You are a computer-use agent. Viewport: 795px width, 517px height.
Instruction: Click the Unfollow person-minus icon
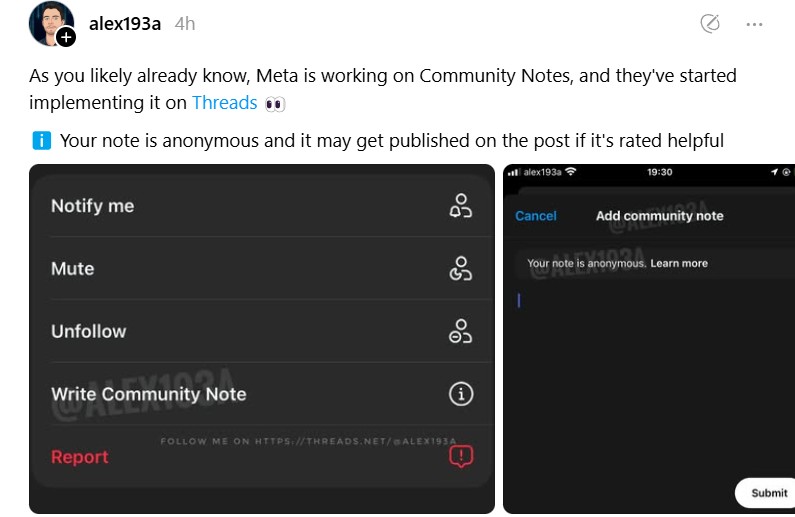click(460, 331)
